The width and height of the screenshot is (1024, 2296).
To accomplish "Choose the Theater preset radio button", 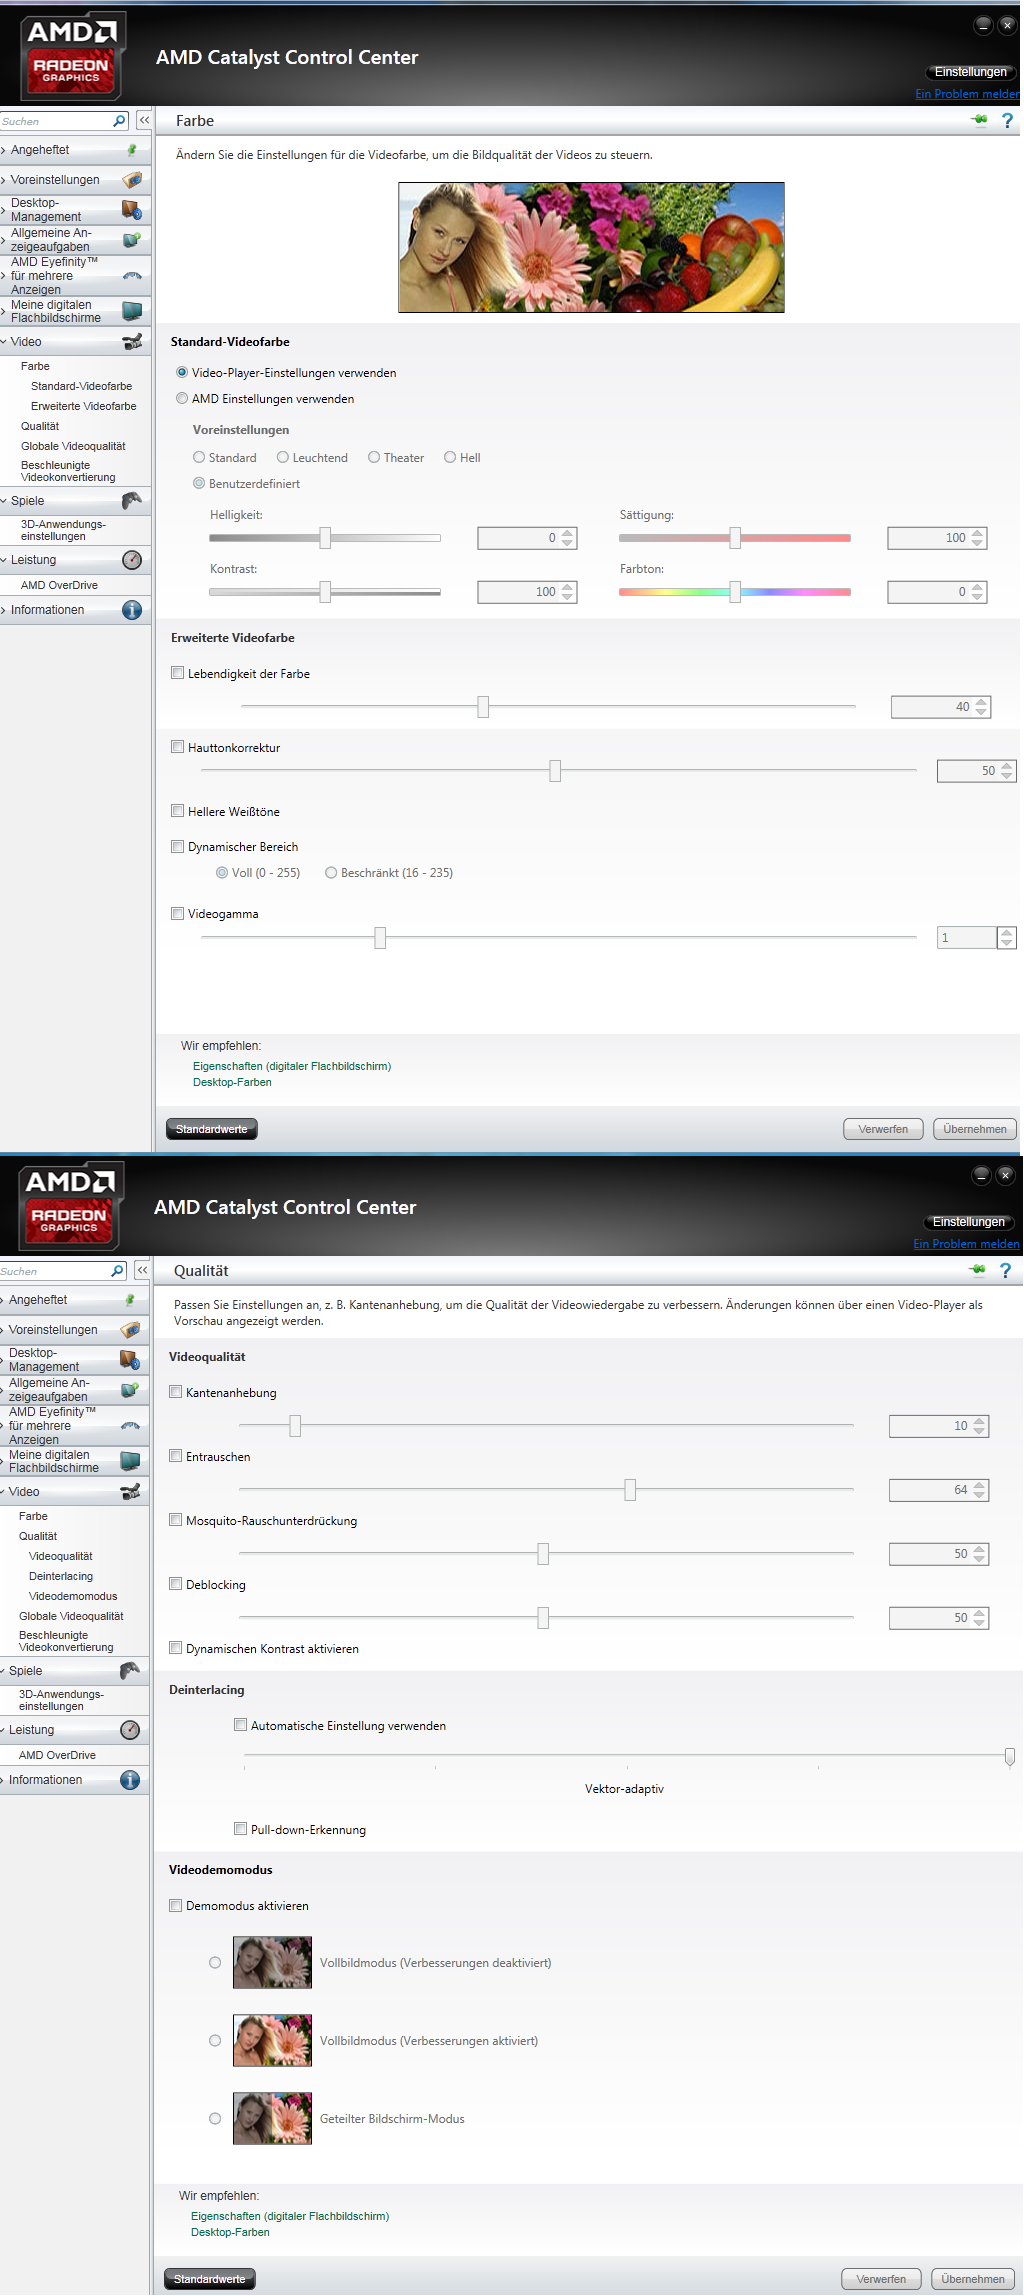I will (374, 457).
